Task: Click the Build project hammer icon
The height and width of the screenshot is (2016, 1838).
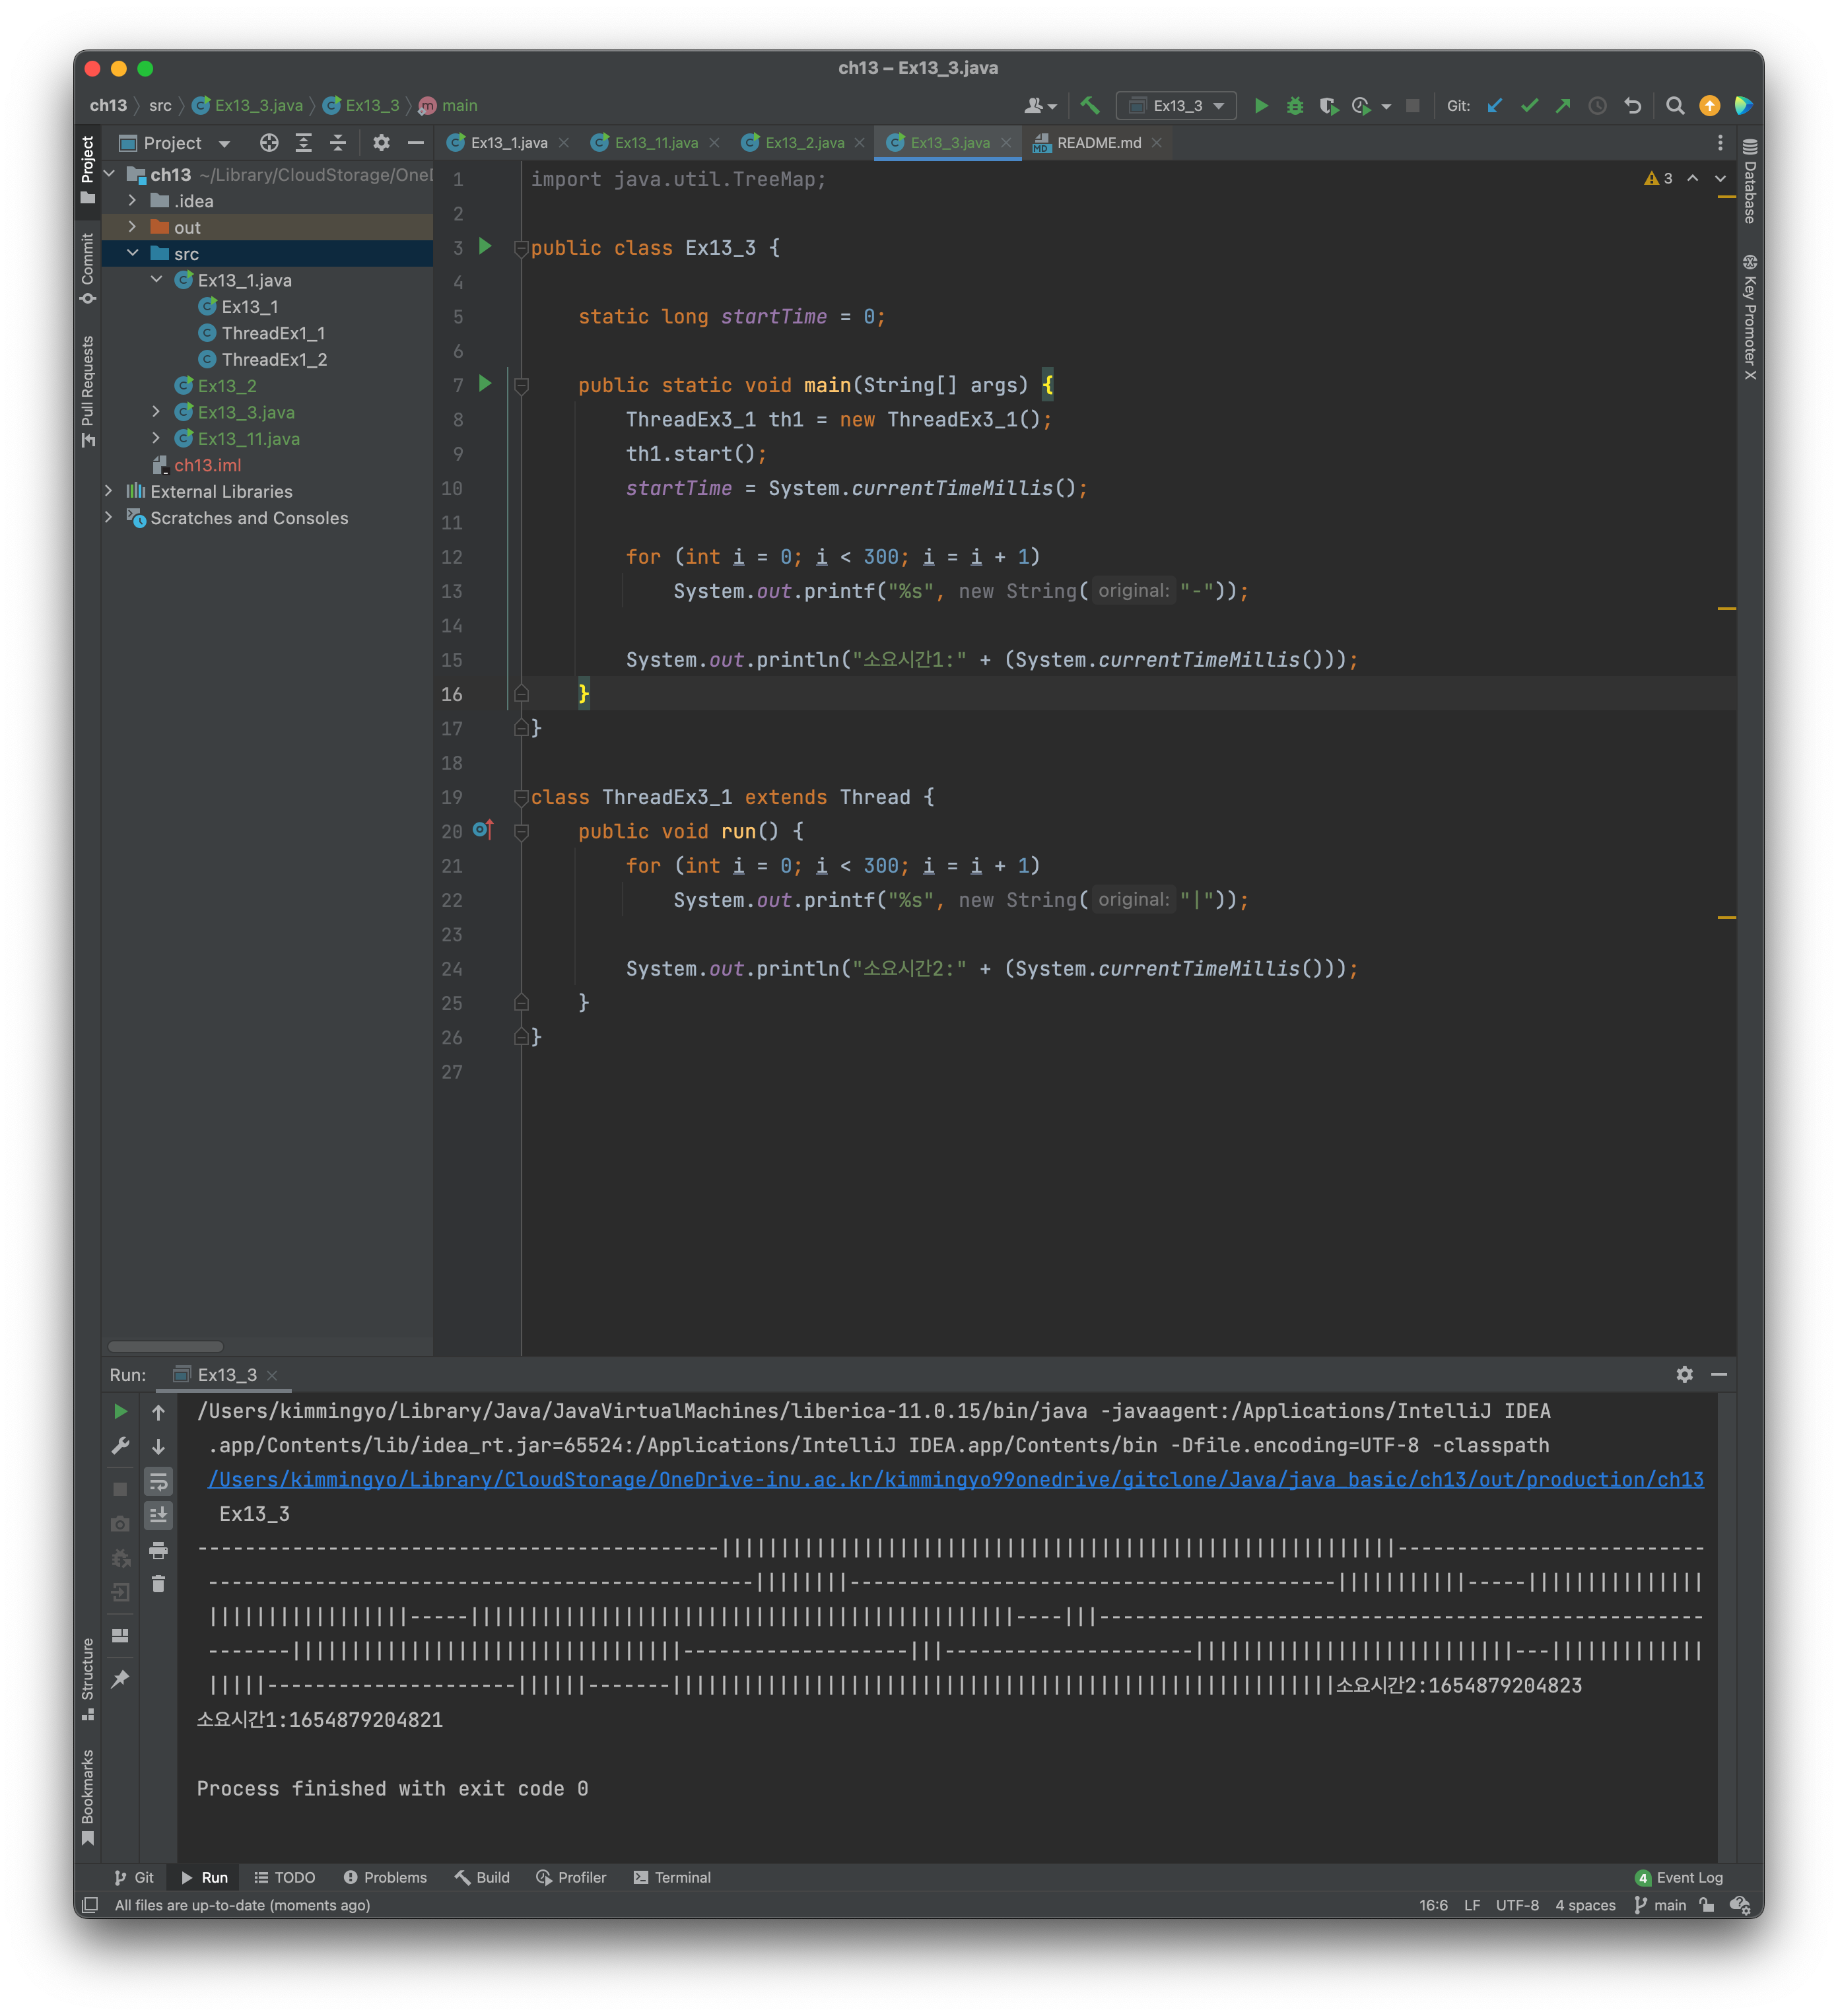Action: (x=1090, y=105)
